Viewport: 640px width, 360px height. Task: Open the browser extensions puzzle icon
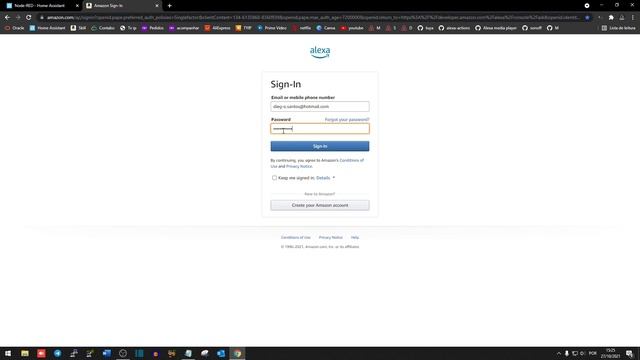pos(611,18)
